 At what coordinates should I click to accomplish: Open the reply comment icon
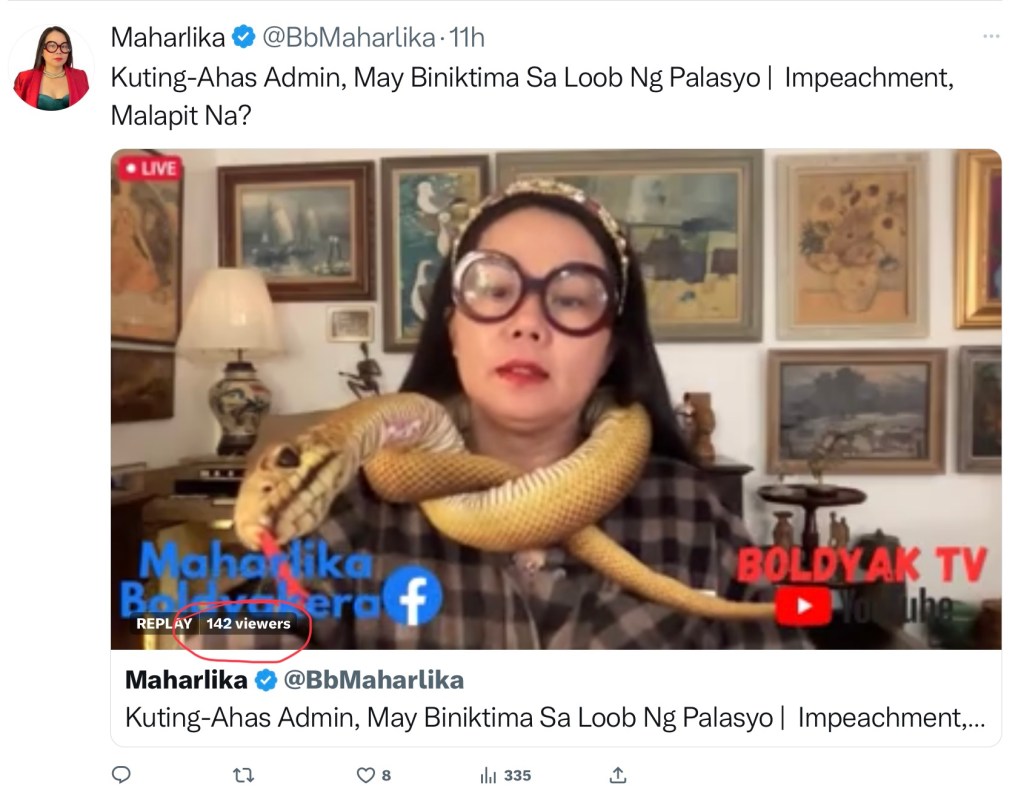[x=121, y=775]
